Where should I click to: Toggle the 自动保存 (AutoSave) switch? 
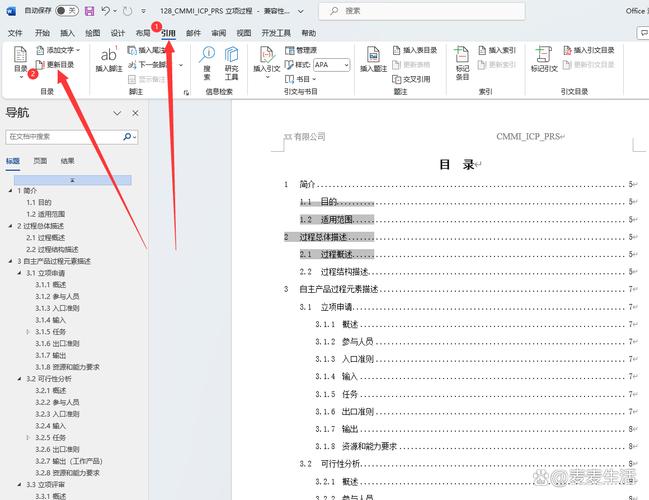(x=66, y=11)
